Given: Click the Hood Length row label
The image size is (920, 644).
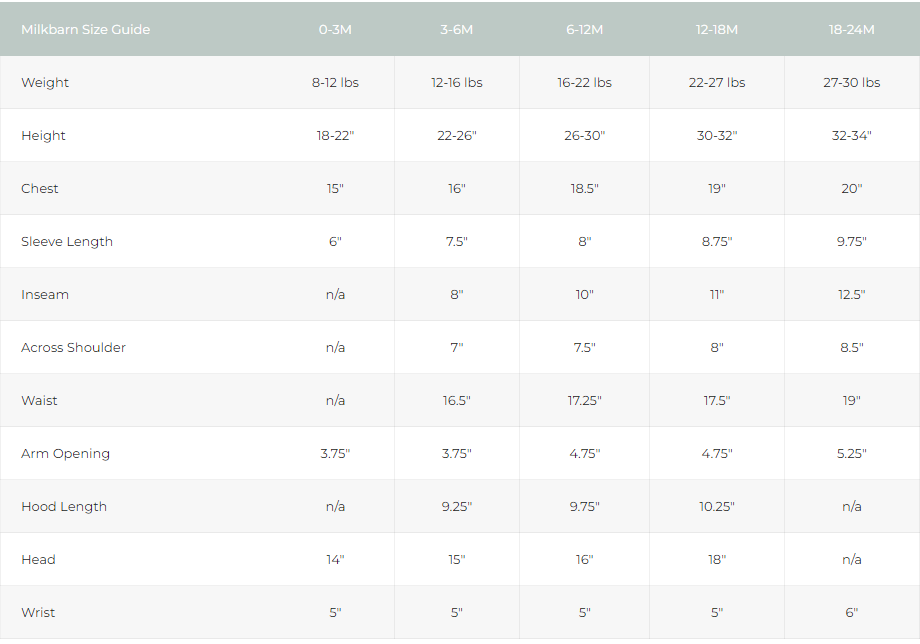Looking at the screenshot, I should (64, 506).
